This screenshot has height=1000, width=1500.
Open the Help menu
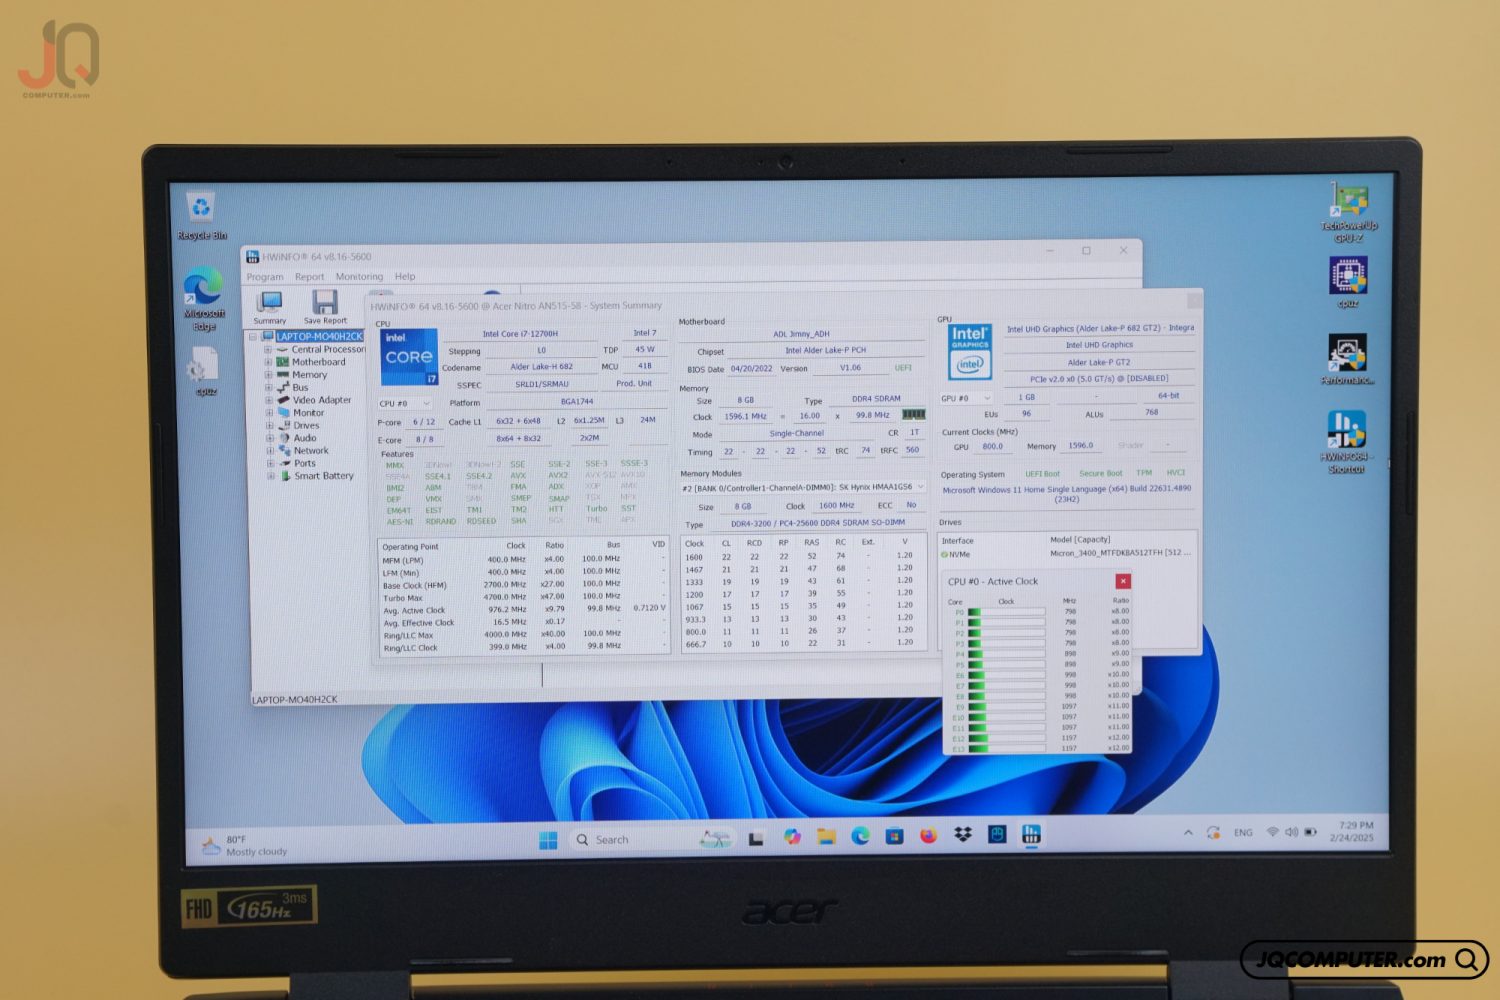(x=405, y=277)
